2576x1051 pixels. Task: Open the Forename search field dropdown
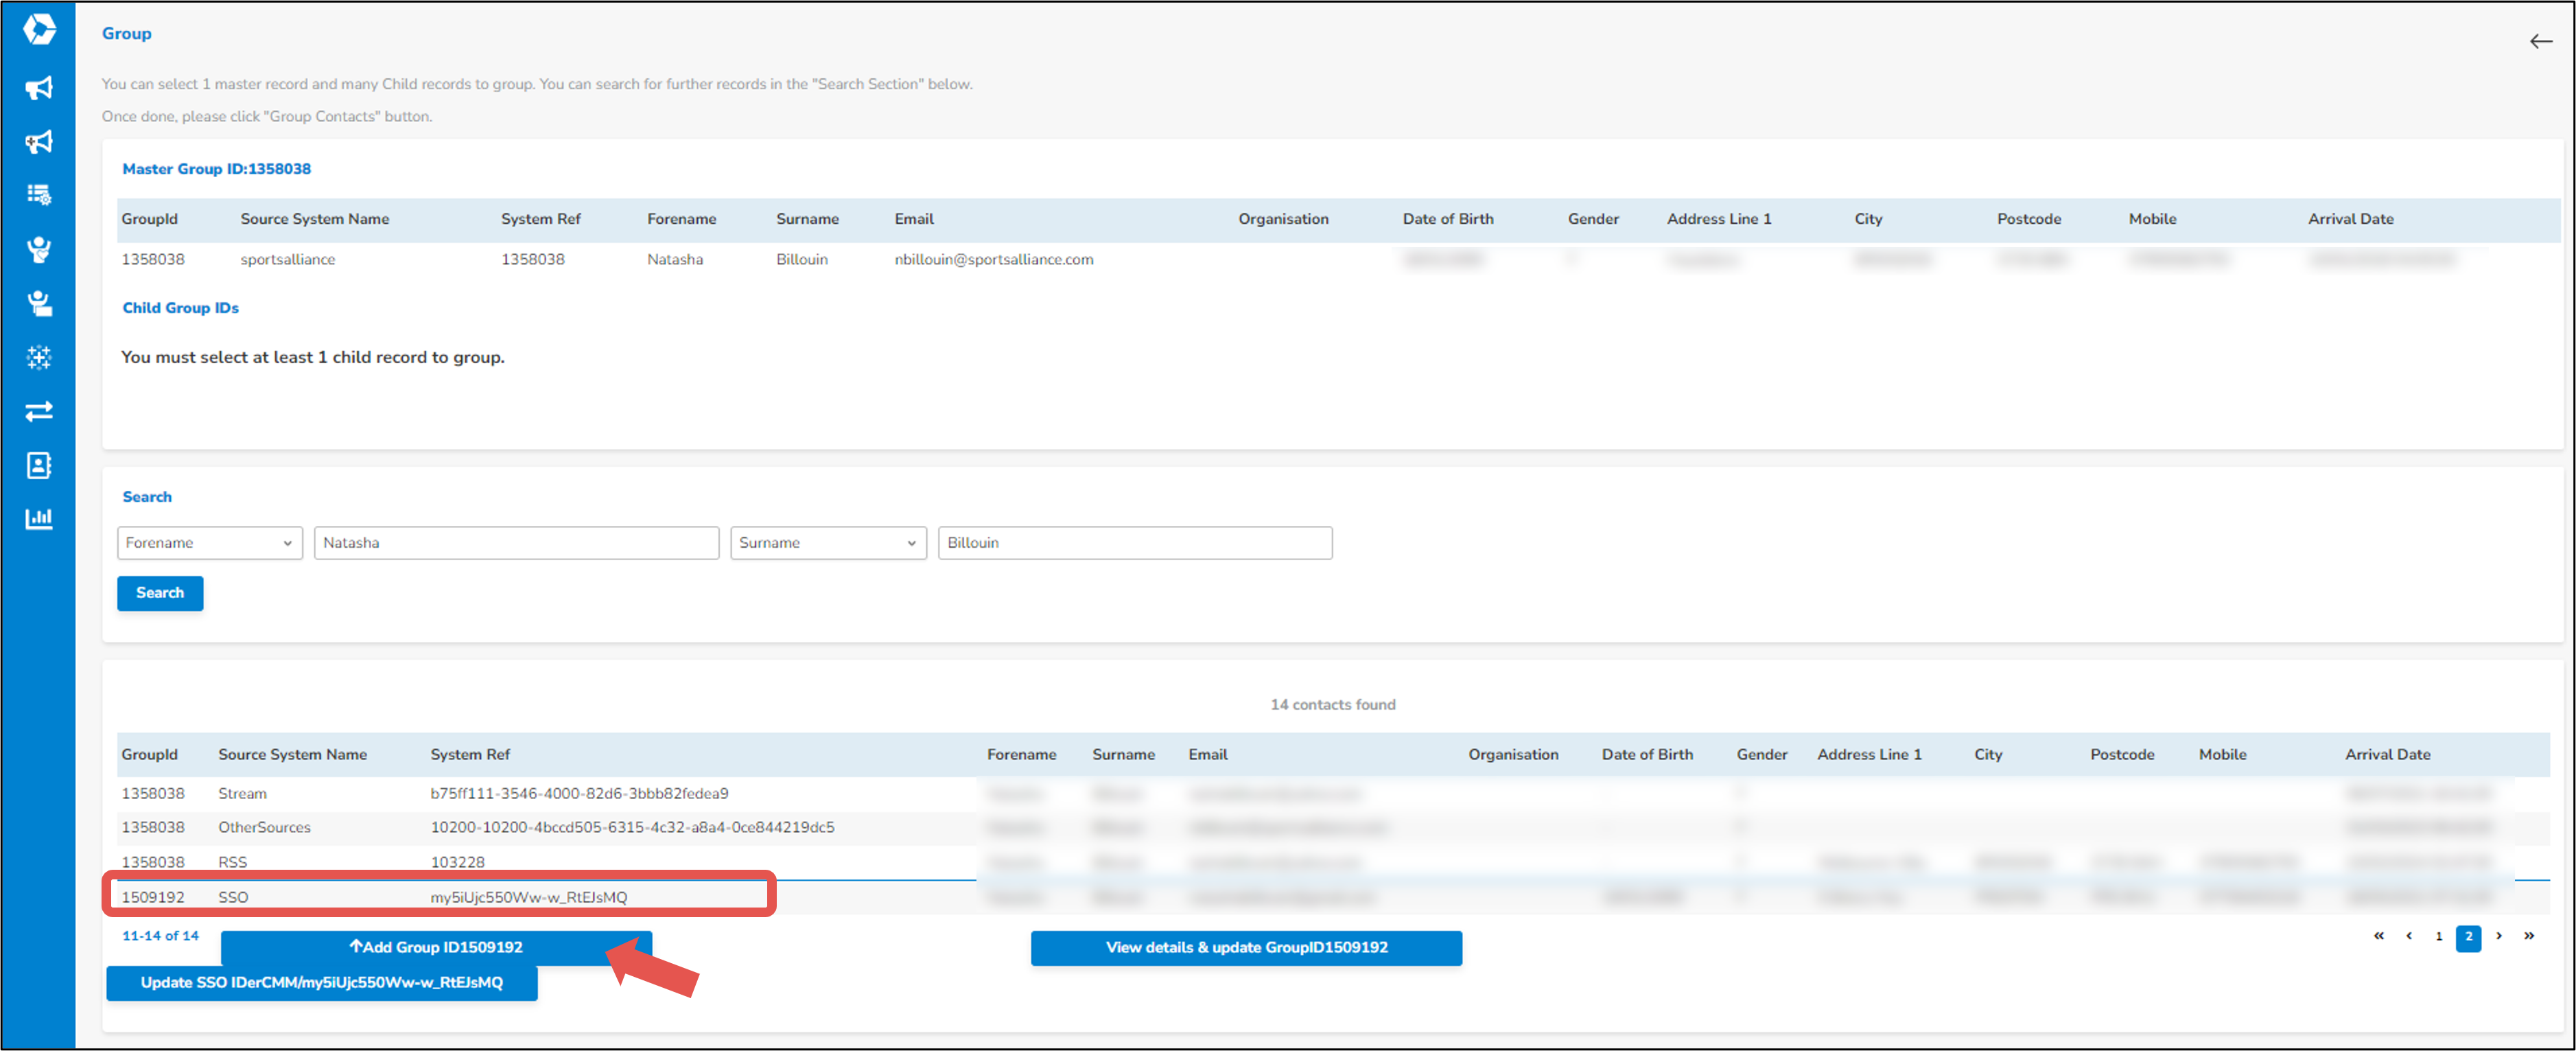[209, 542]
